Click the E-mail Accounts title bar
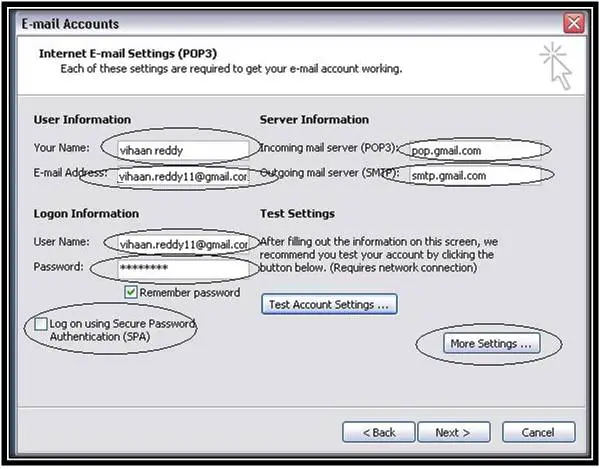The image size is (599, 469). pos(290,24)
